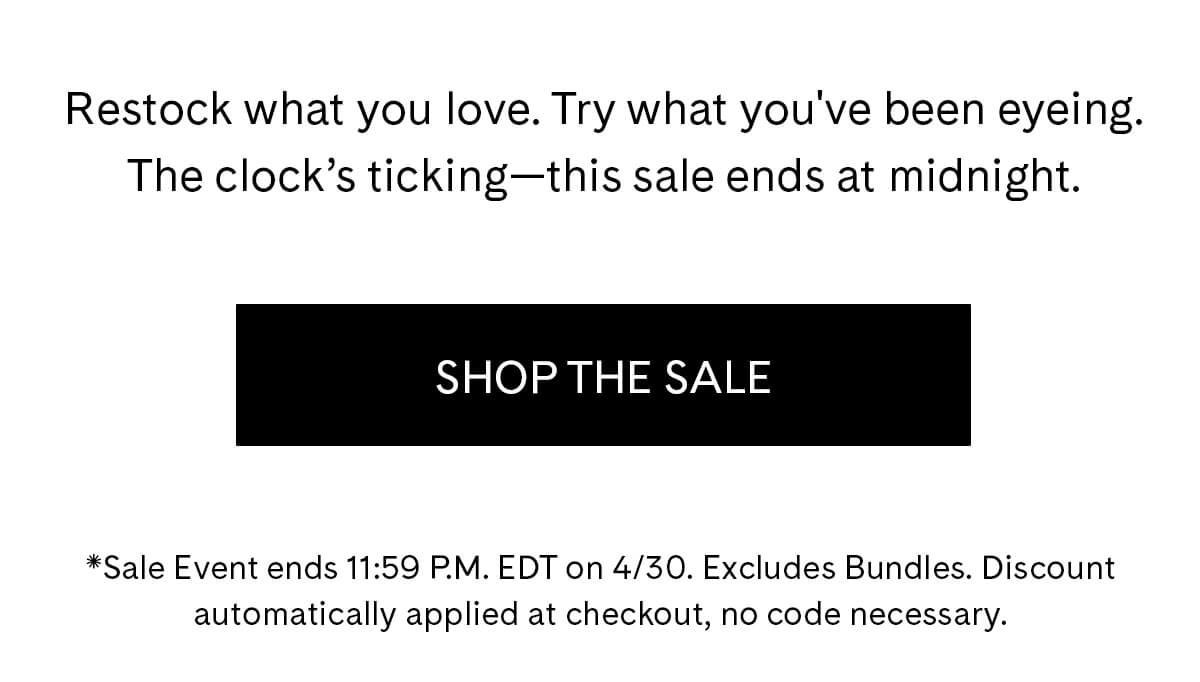Image resolution: width=1200 pixels, height=682 pixels.
Task: Click the "Restock what you love." sentence
Action: click(x=308, y=109)
